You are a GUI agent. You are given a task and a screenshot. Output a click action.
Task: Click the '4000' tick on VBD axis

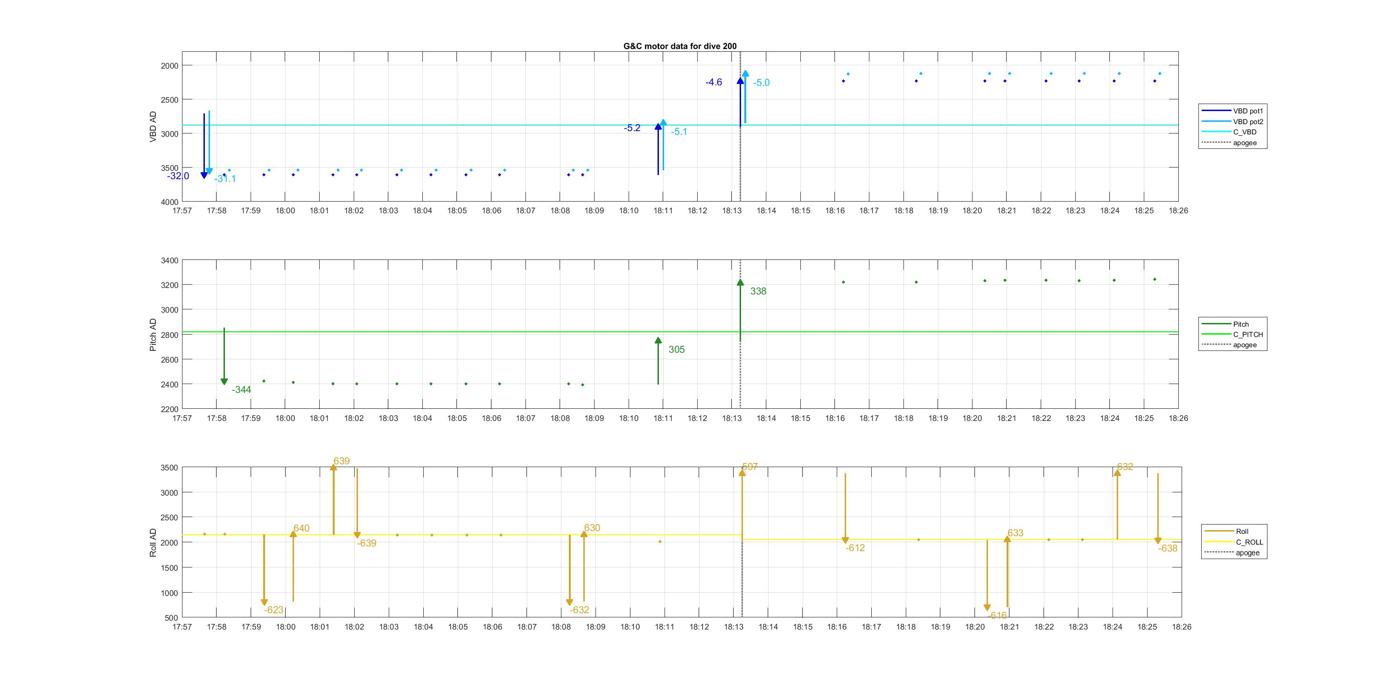[168, 202]
